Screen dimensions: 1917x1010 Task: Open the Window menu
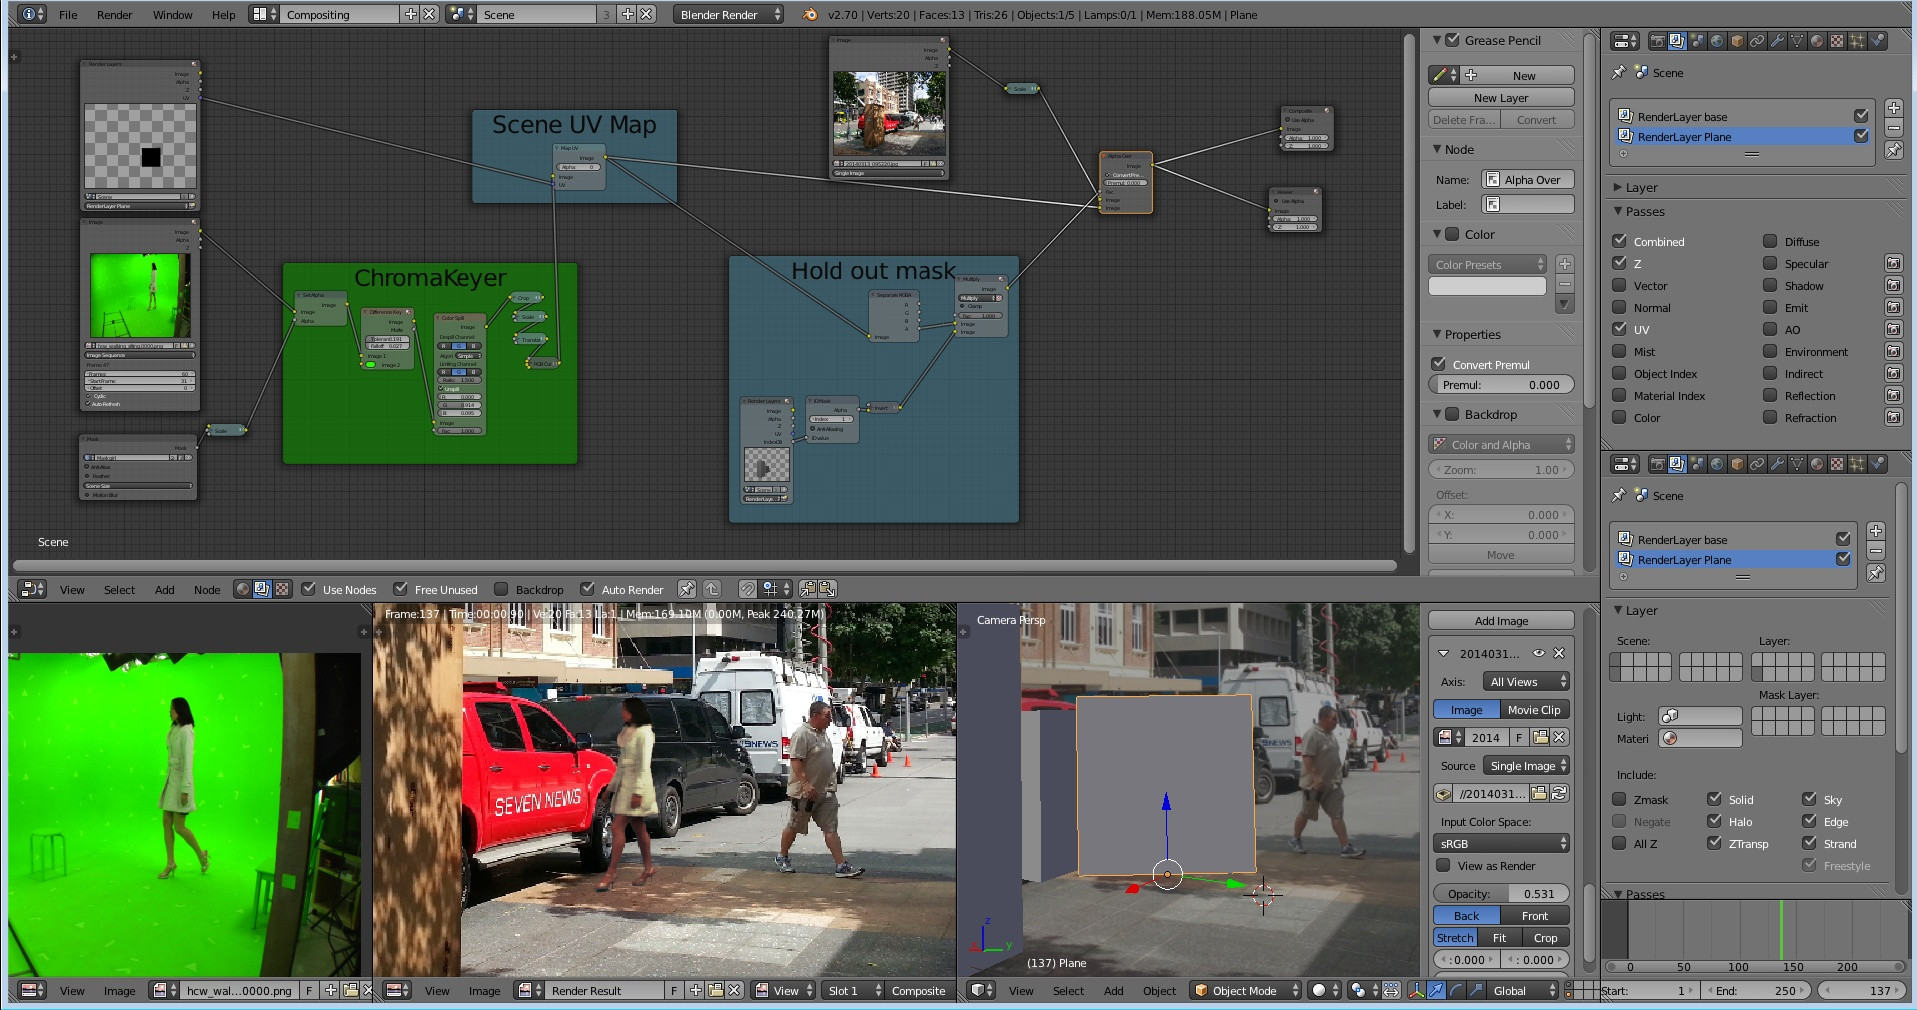click(172, 14)
